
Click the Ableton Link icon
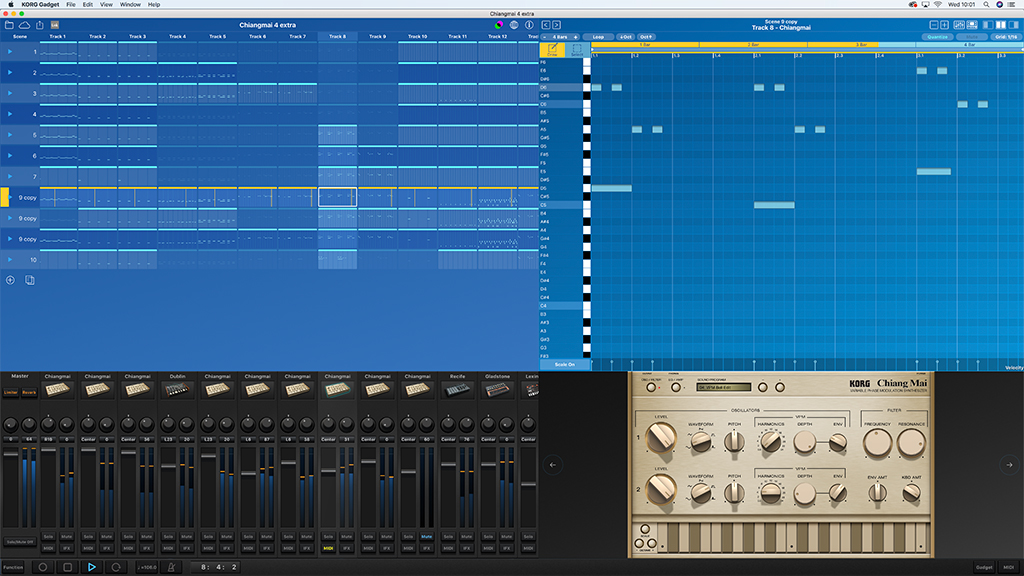click(x=55, y=25)
